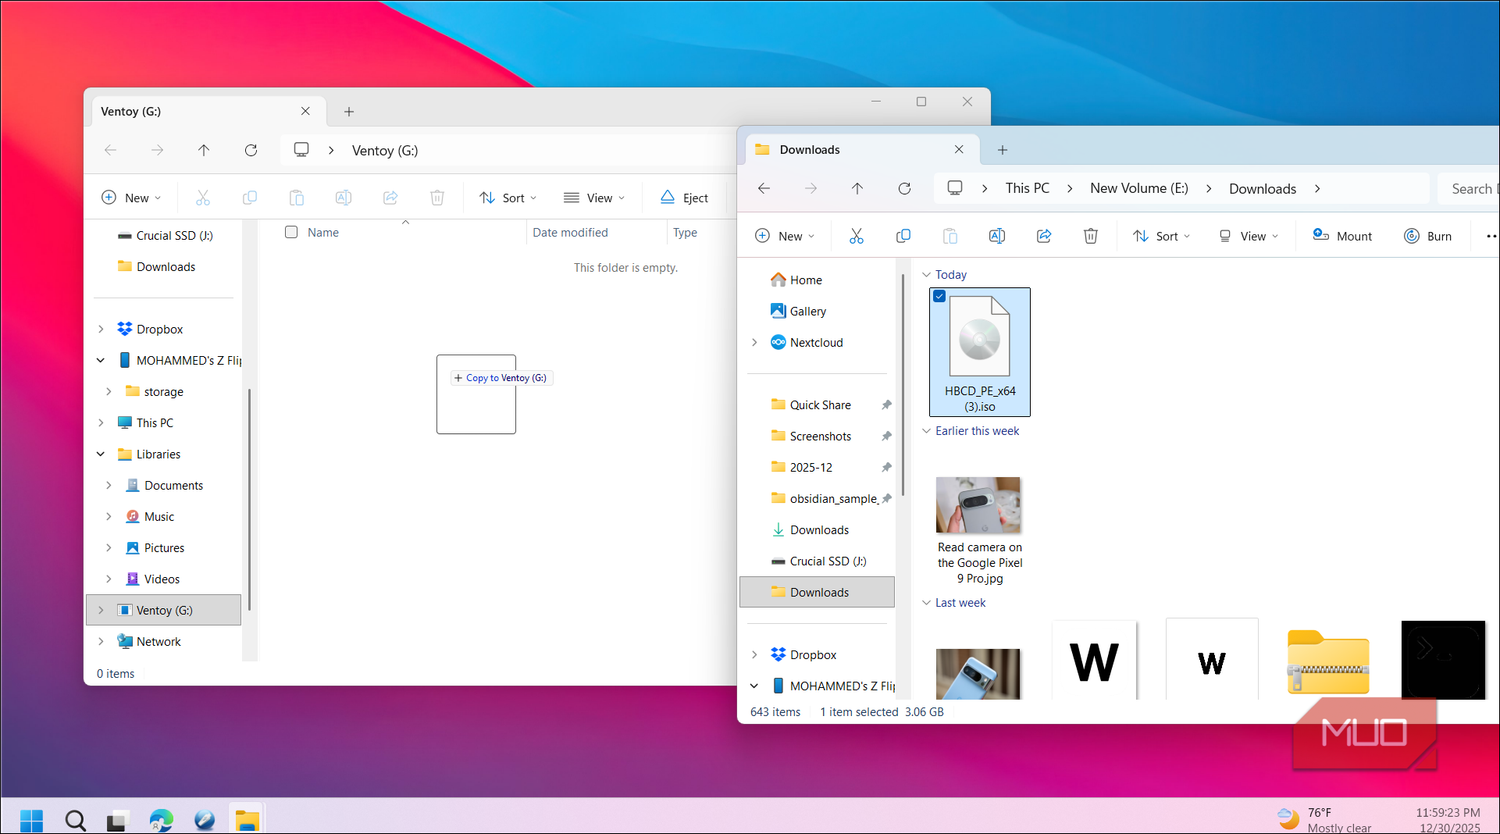Image resolution: width=1500 pixels, height=834 pixels.
Task: Open Microsoft Edge from the taskbar
Action: tap(161, 820)
